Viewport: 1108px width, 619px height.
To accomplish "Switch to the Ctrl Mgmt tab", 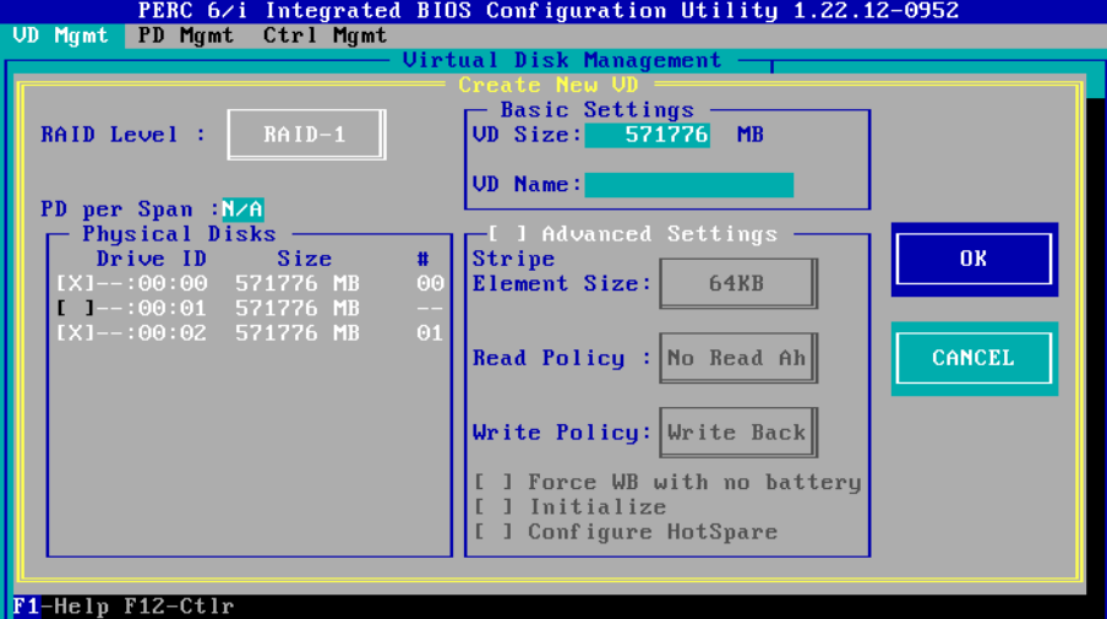I will 325,35.
